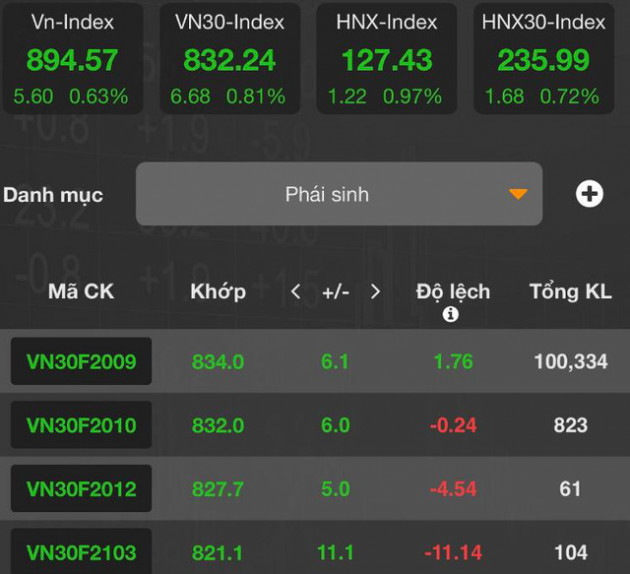Click the HNX30-Index percent change 0.72%

(x=569, y=96)
